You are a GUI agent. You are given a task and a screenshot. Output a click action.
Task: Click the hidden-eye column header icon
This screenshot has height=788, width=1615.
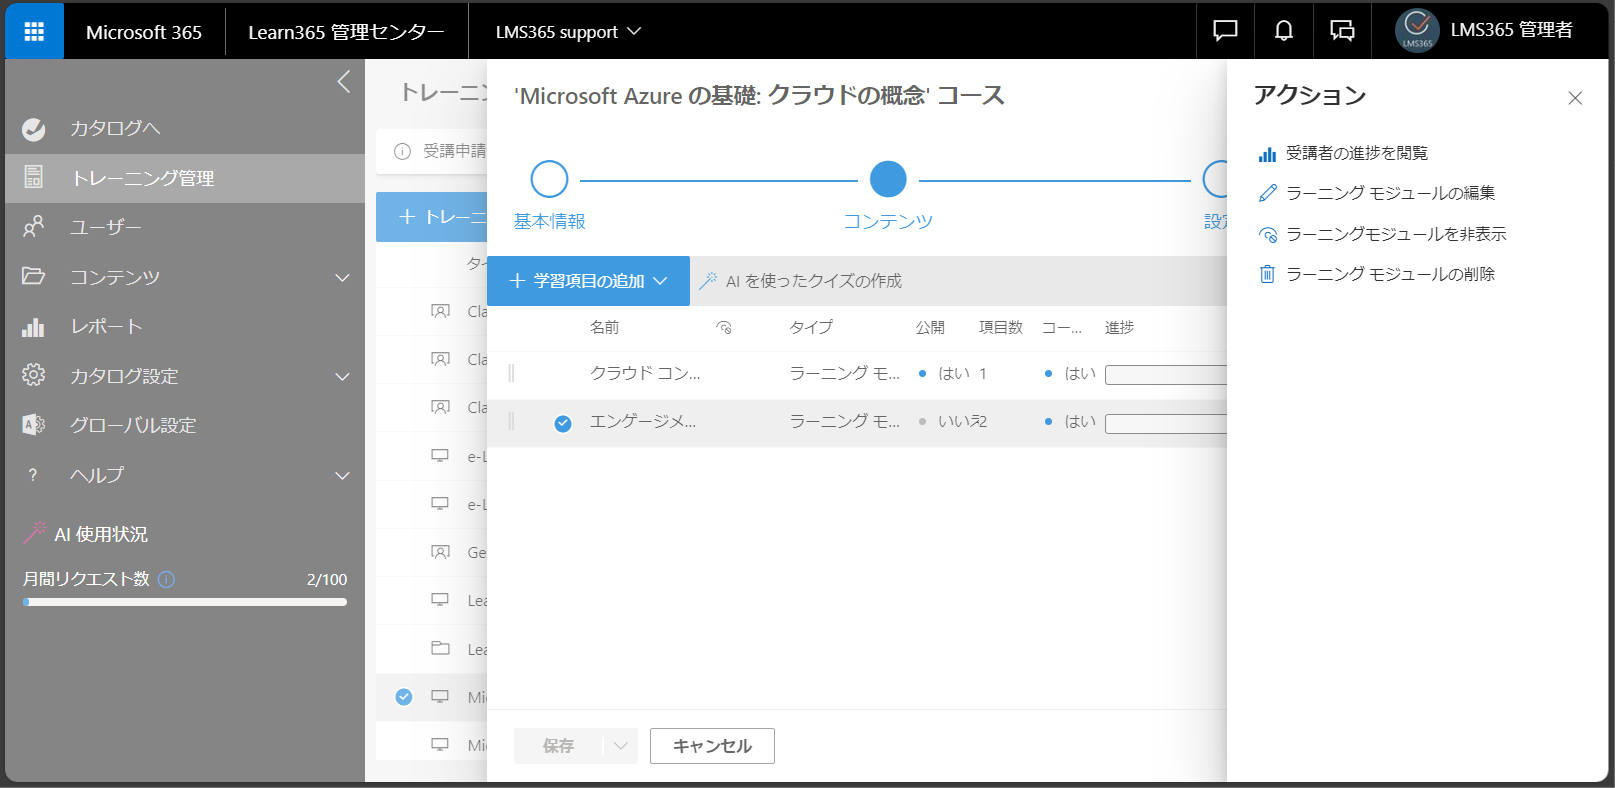pyautogui.click(x=724, y=328)
